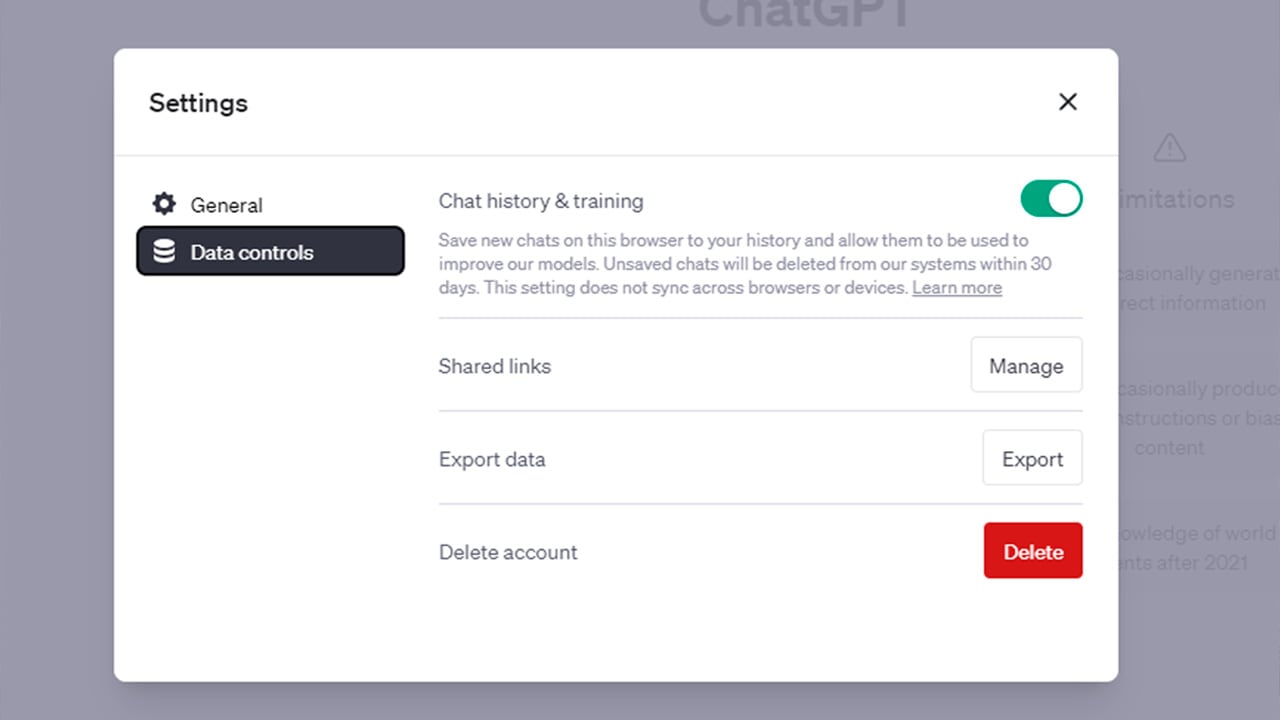Select the Data controls section

point(251,252)
